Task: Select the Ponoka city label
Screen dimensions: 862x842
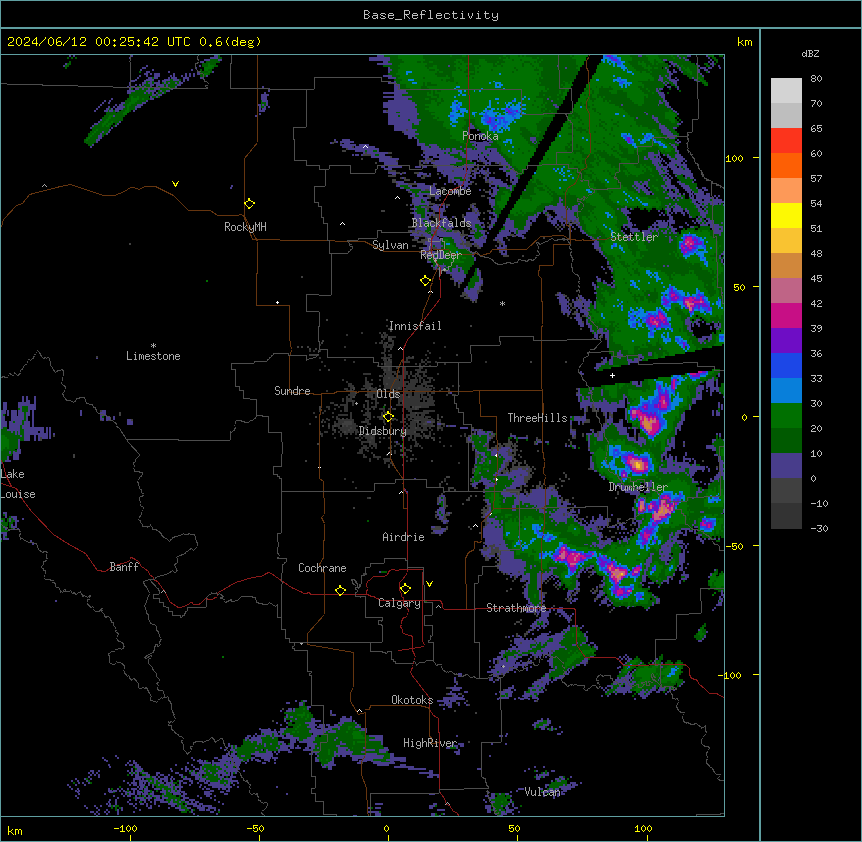Action: pyautogui.click(x=480, y=136)
